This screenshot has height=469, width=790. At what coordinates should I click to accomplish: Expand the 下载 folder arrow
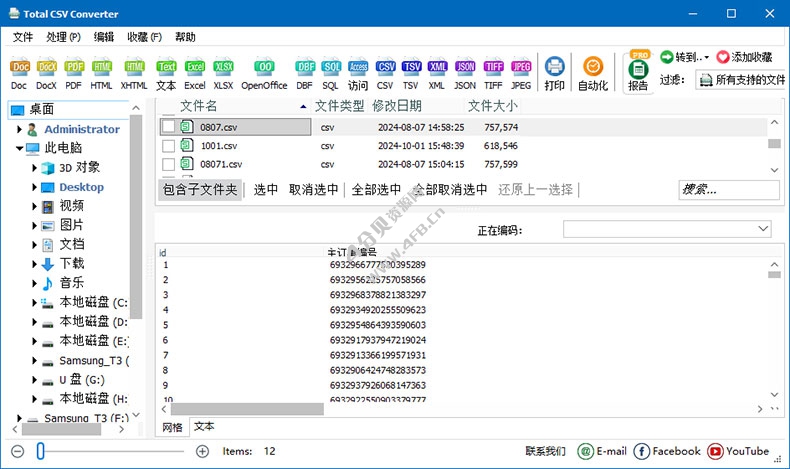(x=34, y=263)
